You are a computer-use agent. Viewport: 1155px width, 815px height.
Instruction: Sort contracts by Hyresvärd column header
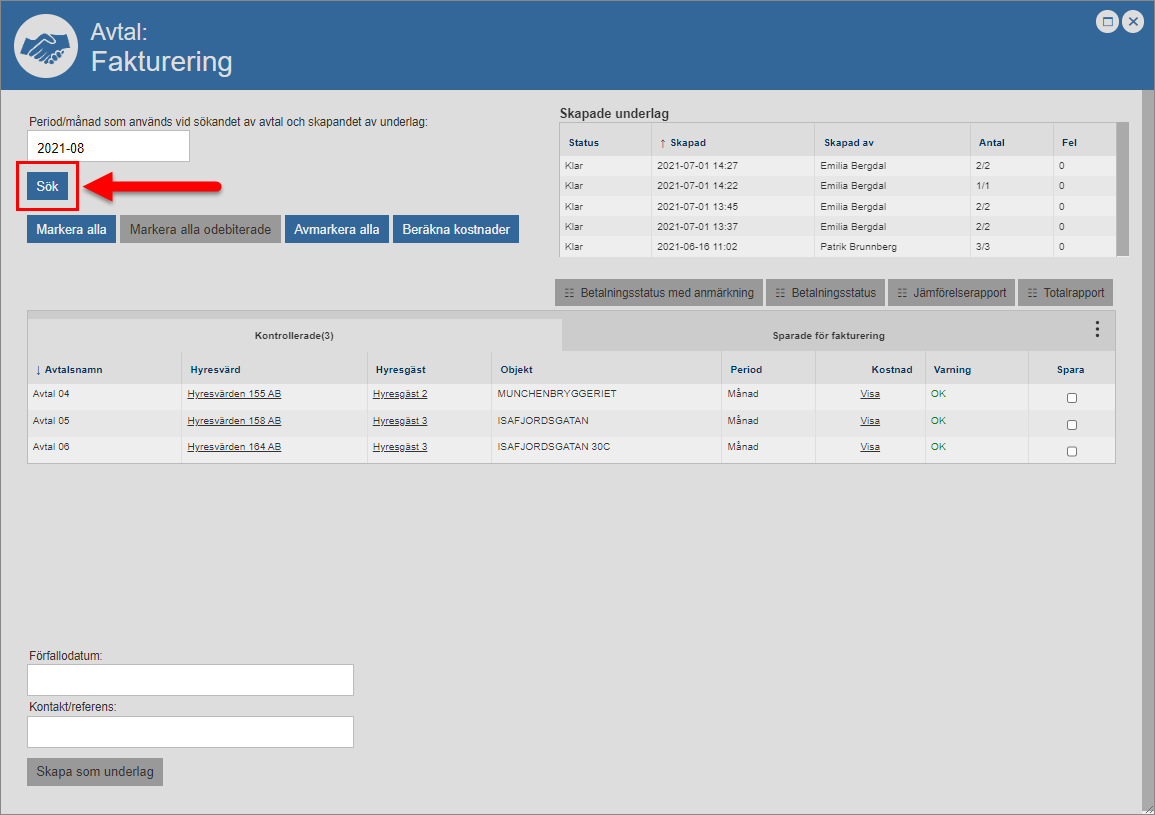point(215,369)
